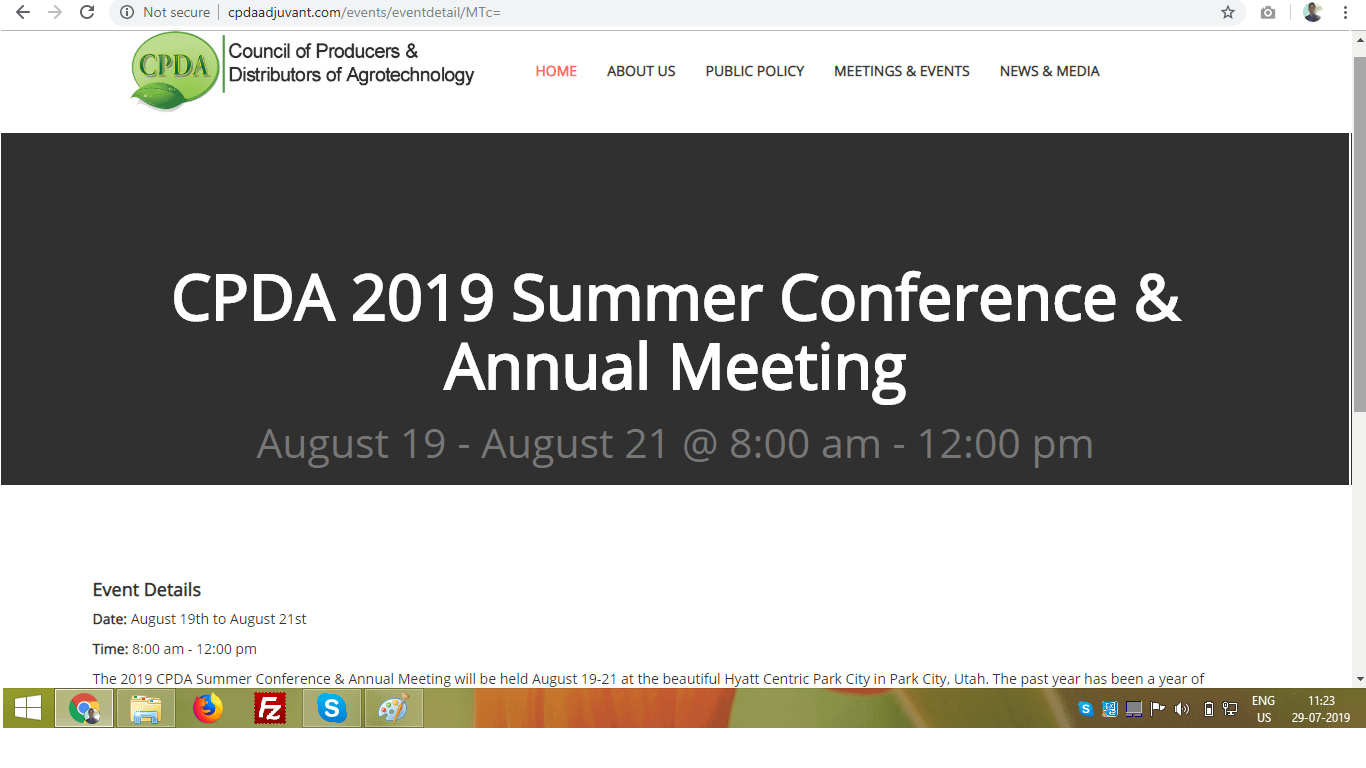
Task: Click the browser forward arrow
Action: [55, 13]
